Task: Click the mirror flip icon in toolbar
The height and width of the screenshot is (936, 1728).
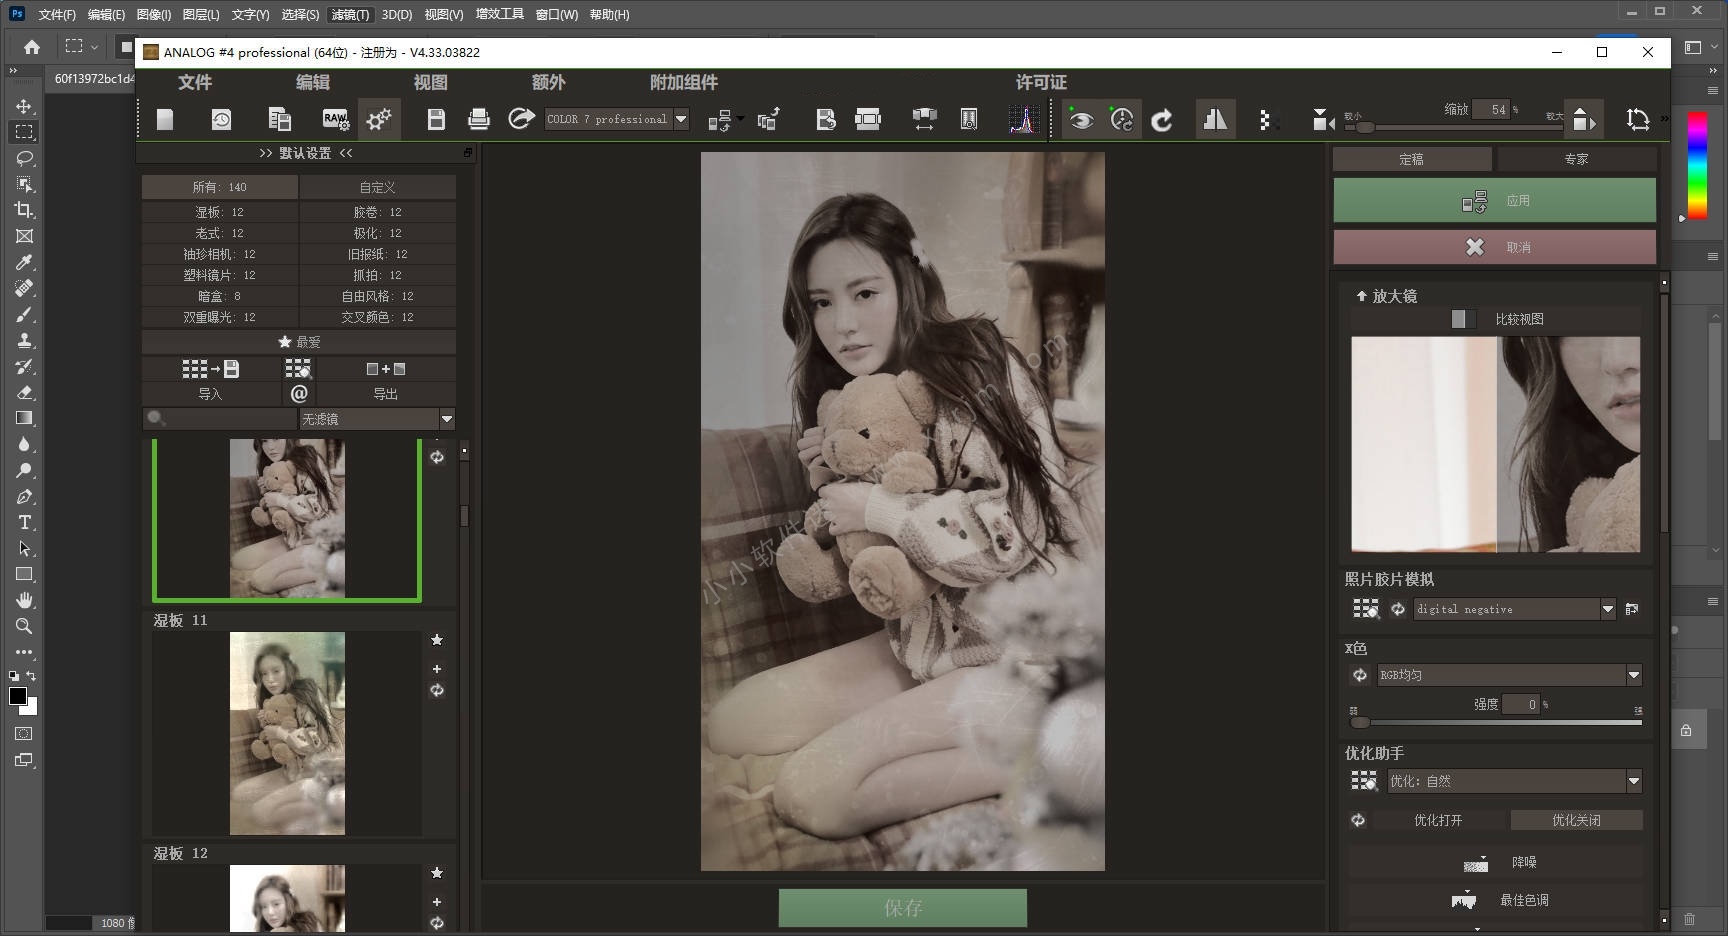Action: (1215, 120)
